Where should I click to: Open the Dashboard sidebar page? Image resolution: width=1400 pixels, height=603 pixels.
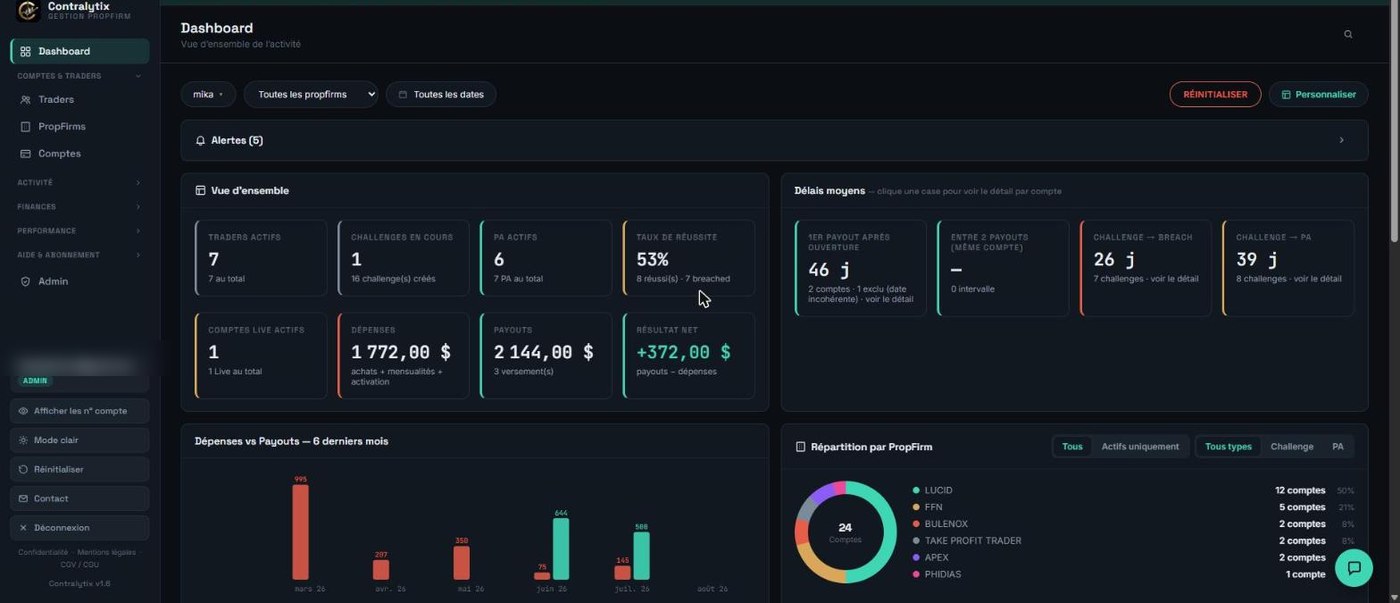point(80,51)
